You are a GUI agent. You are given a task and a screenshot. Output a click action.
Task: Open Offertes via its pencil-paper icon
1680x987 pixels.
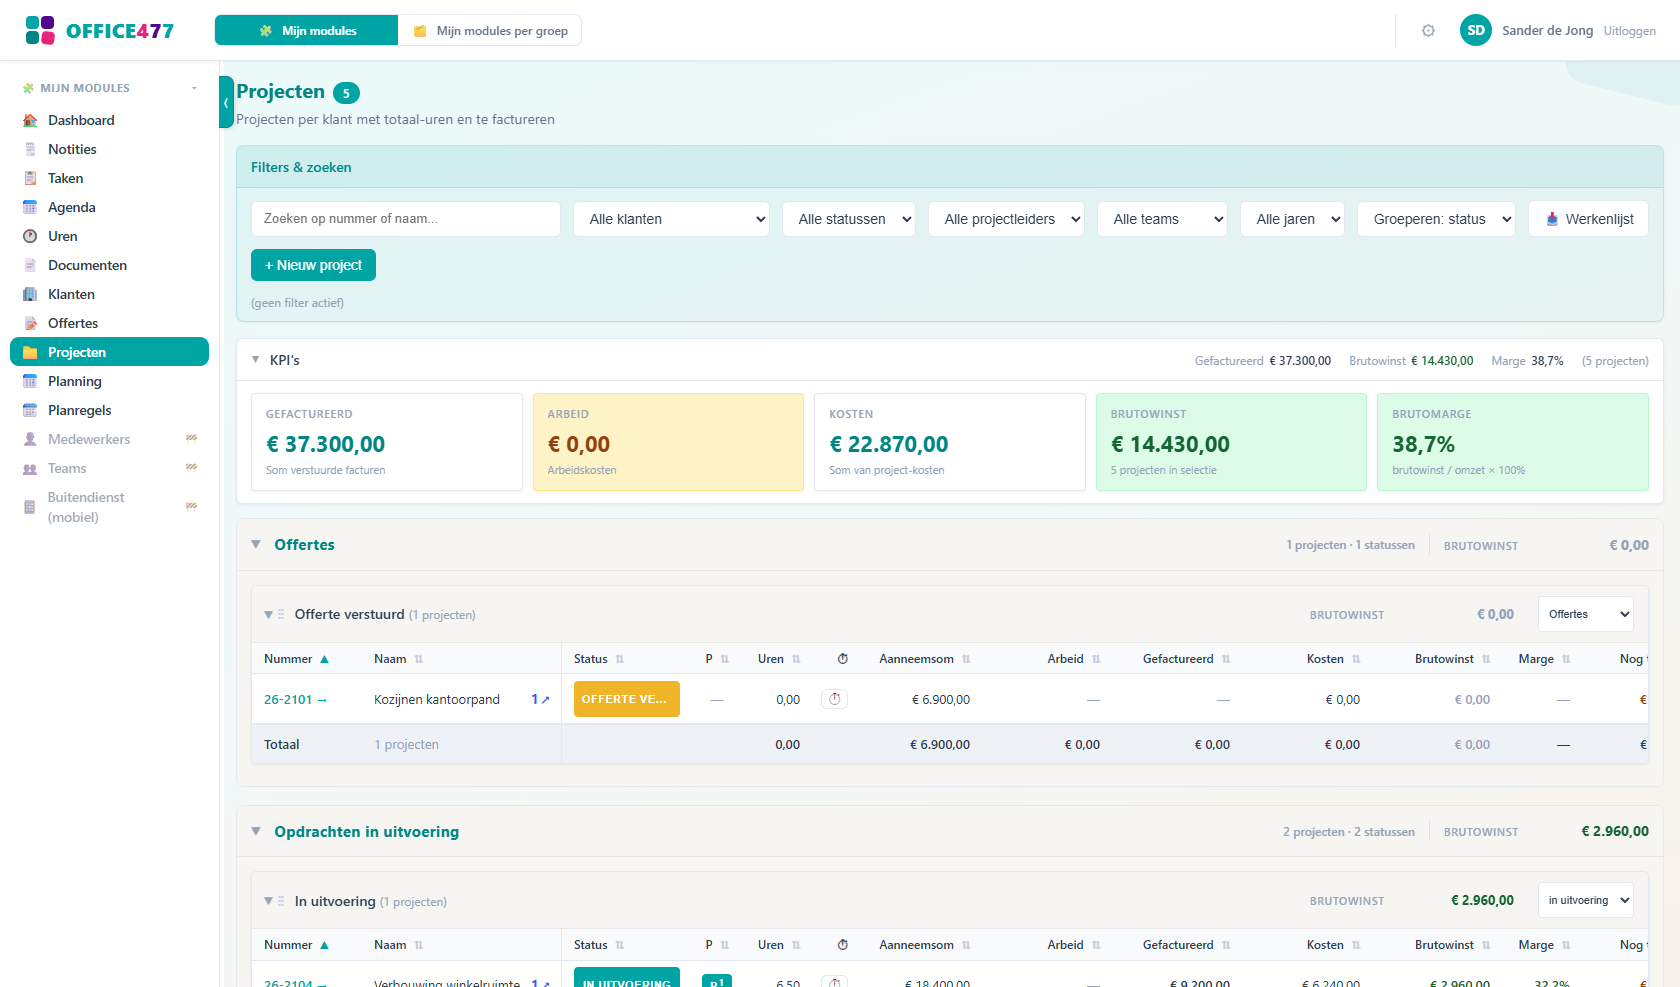[x=30, y=323]
